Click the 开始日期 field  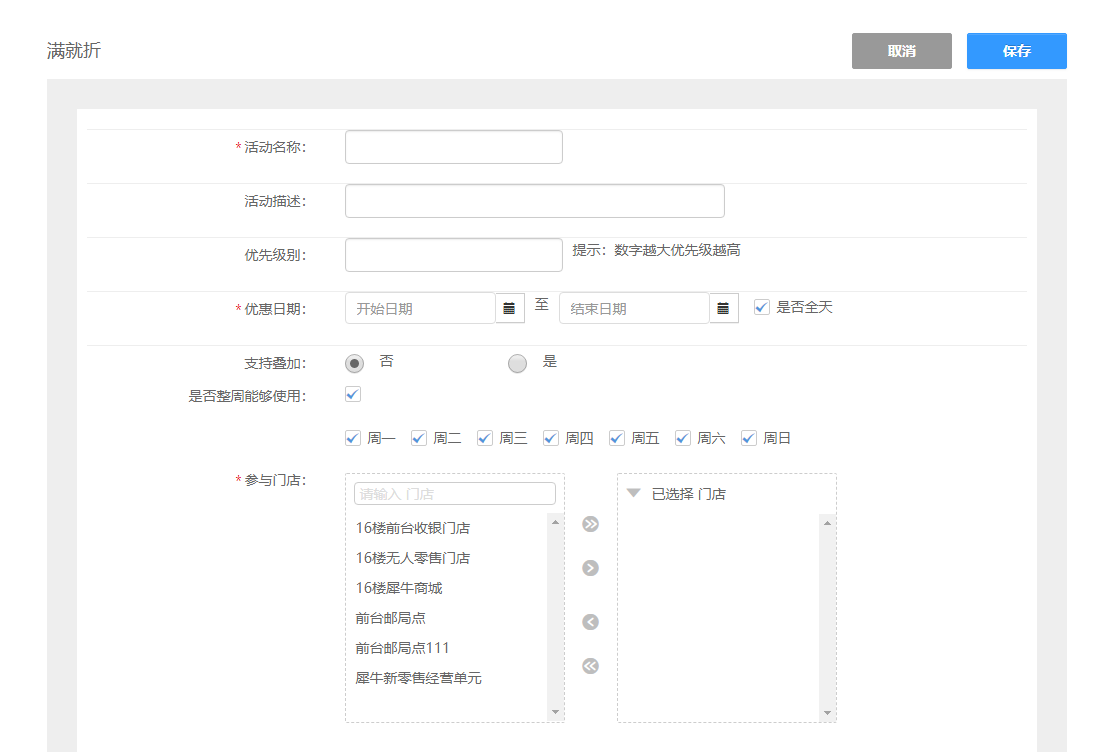pos(420,308)
